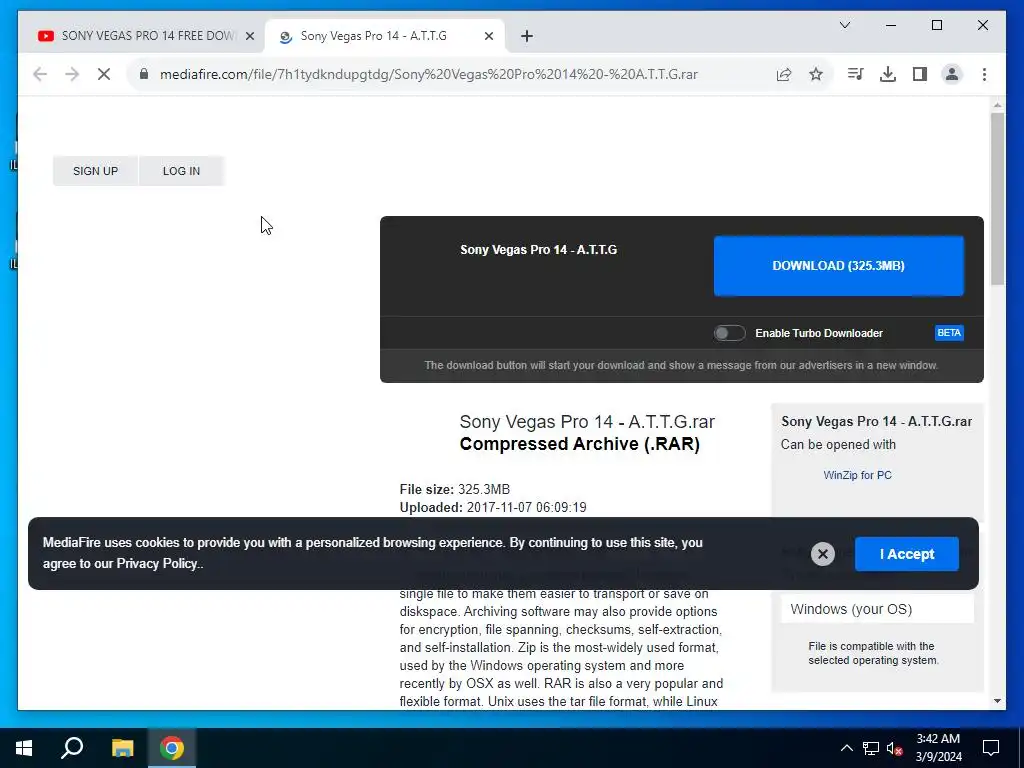Click Uploaded: 2017-11-07 06:09:19 text
The width and height of the screenshot is (1024, 768).
pyautogui.click(x=493, y=507)
